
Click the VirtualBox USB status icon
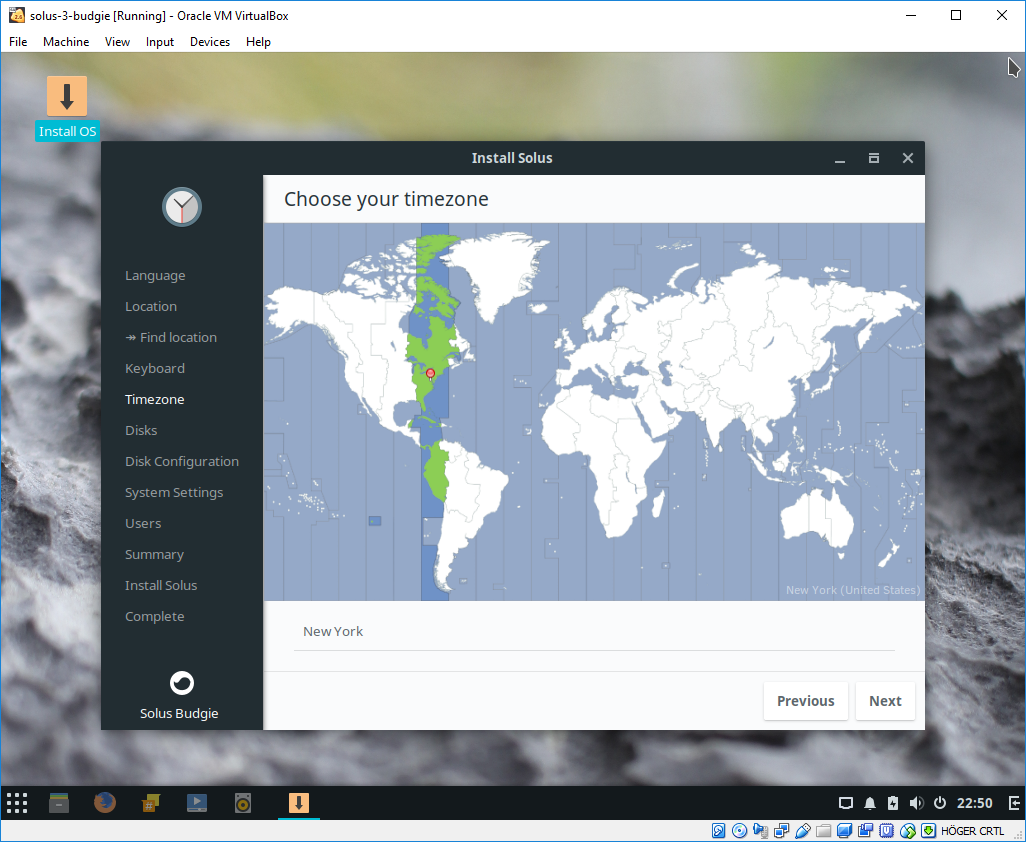[x=802, y=831]
